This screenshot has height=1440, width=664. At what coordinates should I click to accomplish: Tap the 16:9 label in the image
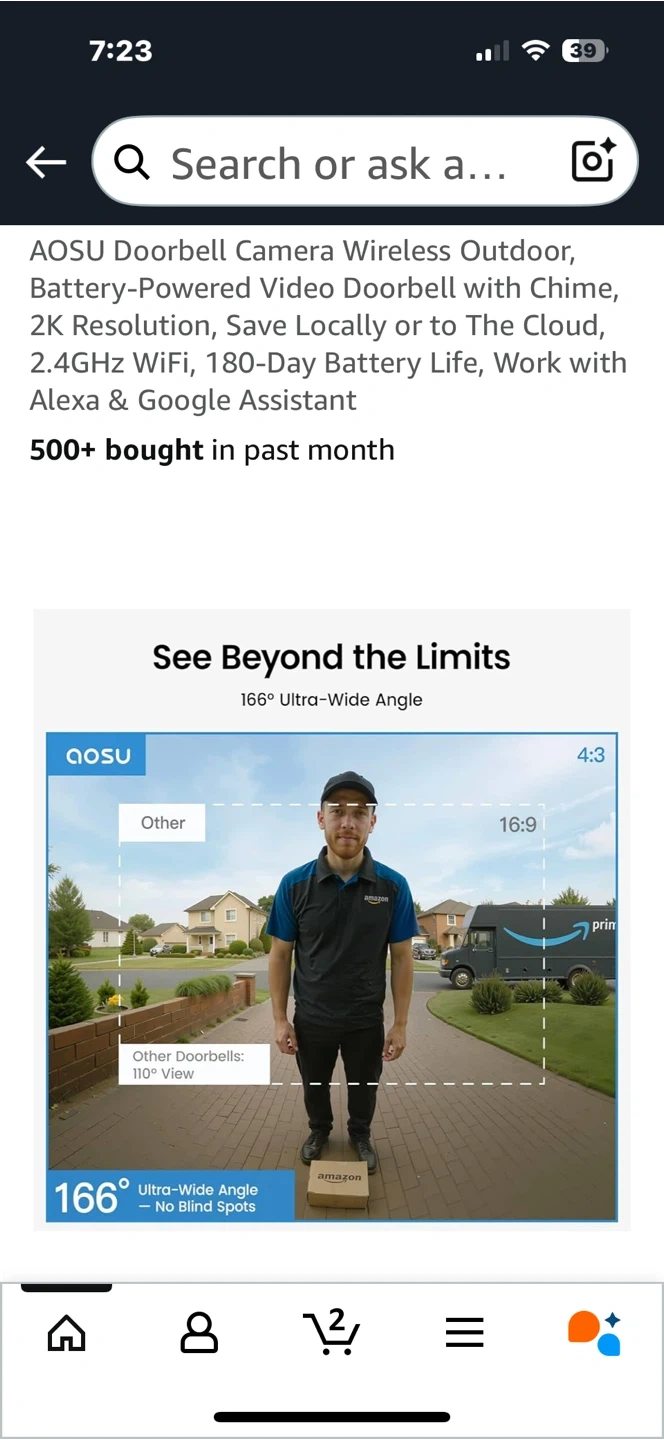tap(517, 825)
